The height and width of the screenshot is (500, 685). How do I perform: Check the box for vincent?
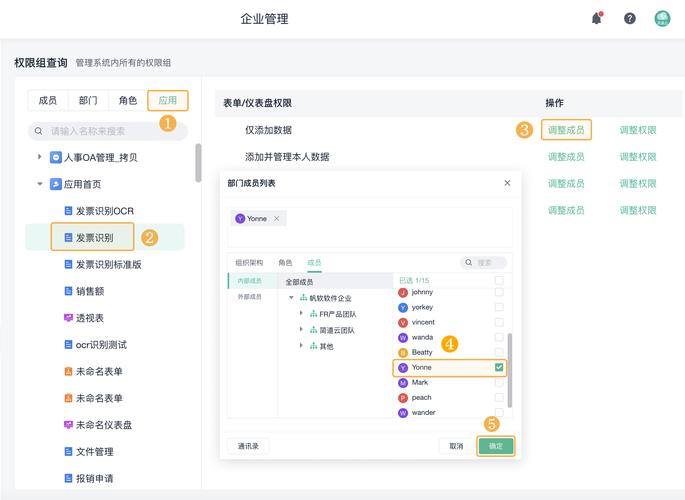[x=499, y=322]
